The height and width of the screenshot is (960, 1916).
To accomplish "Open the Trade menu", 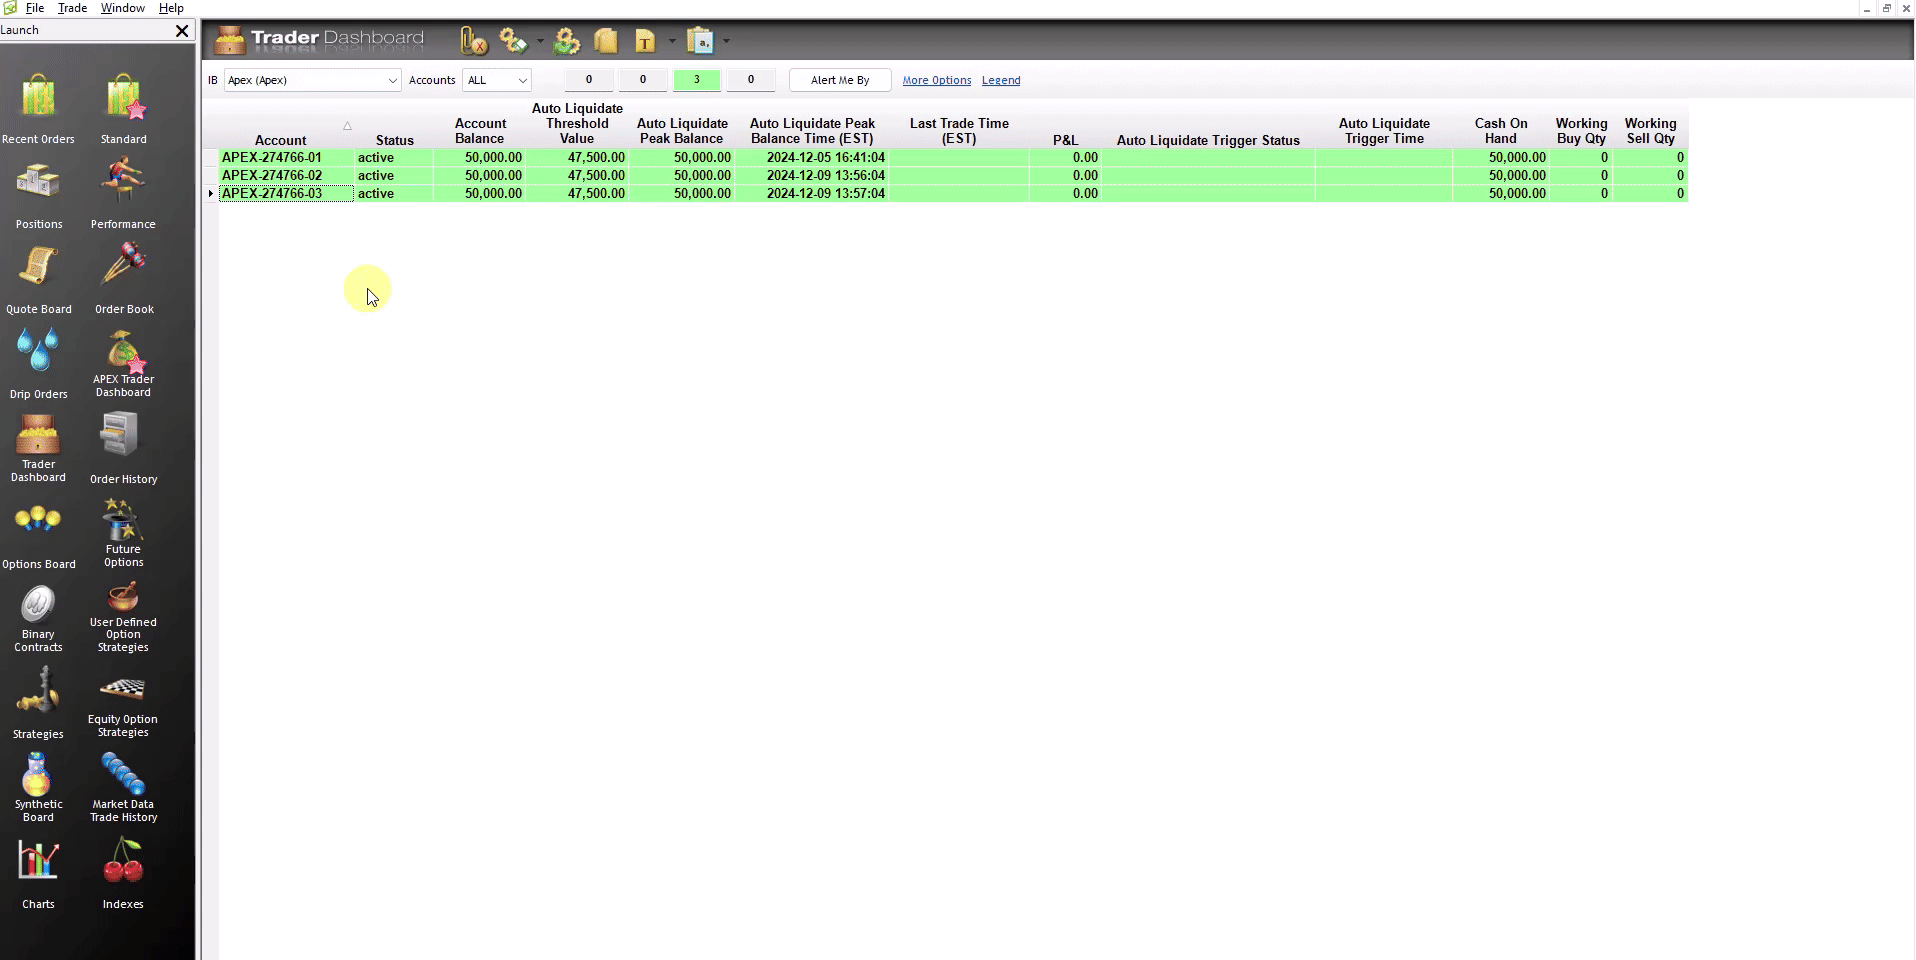I will point(72,8).
